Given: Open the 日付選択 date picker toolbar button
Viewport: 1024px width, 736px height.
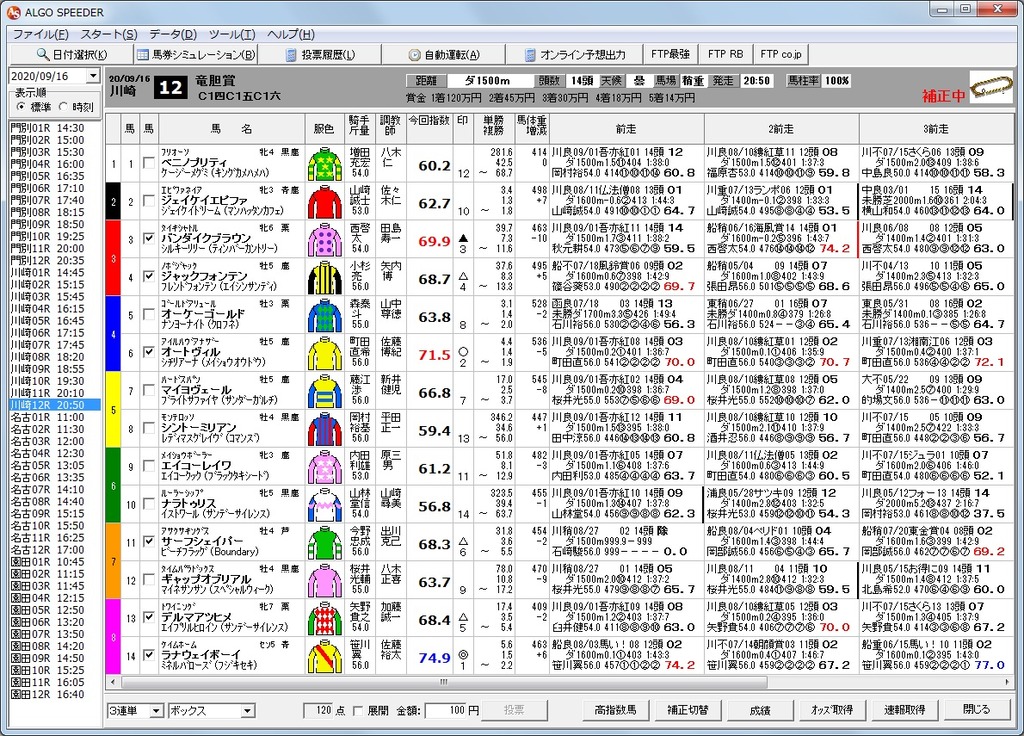Looking at the screenshot, I should (71, 55).
